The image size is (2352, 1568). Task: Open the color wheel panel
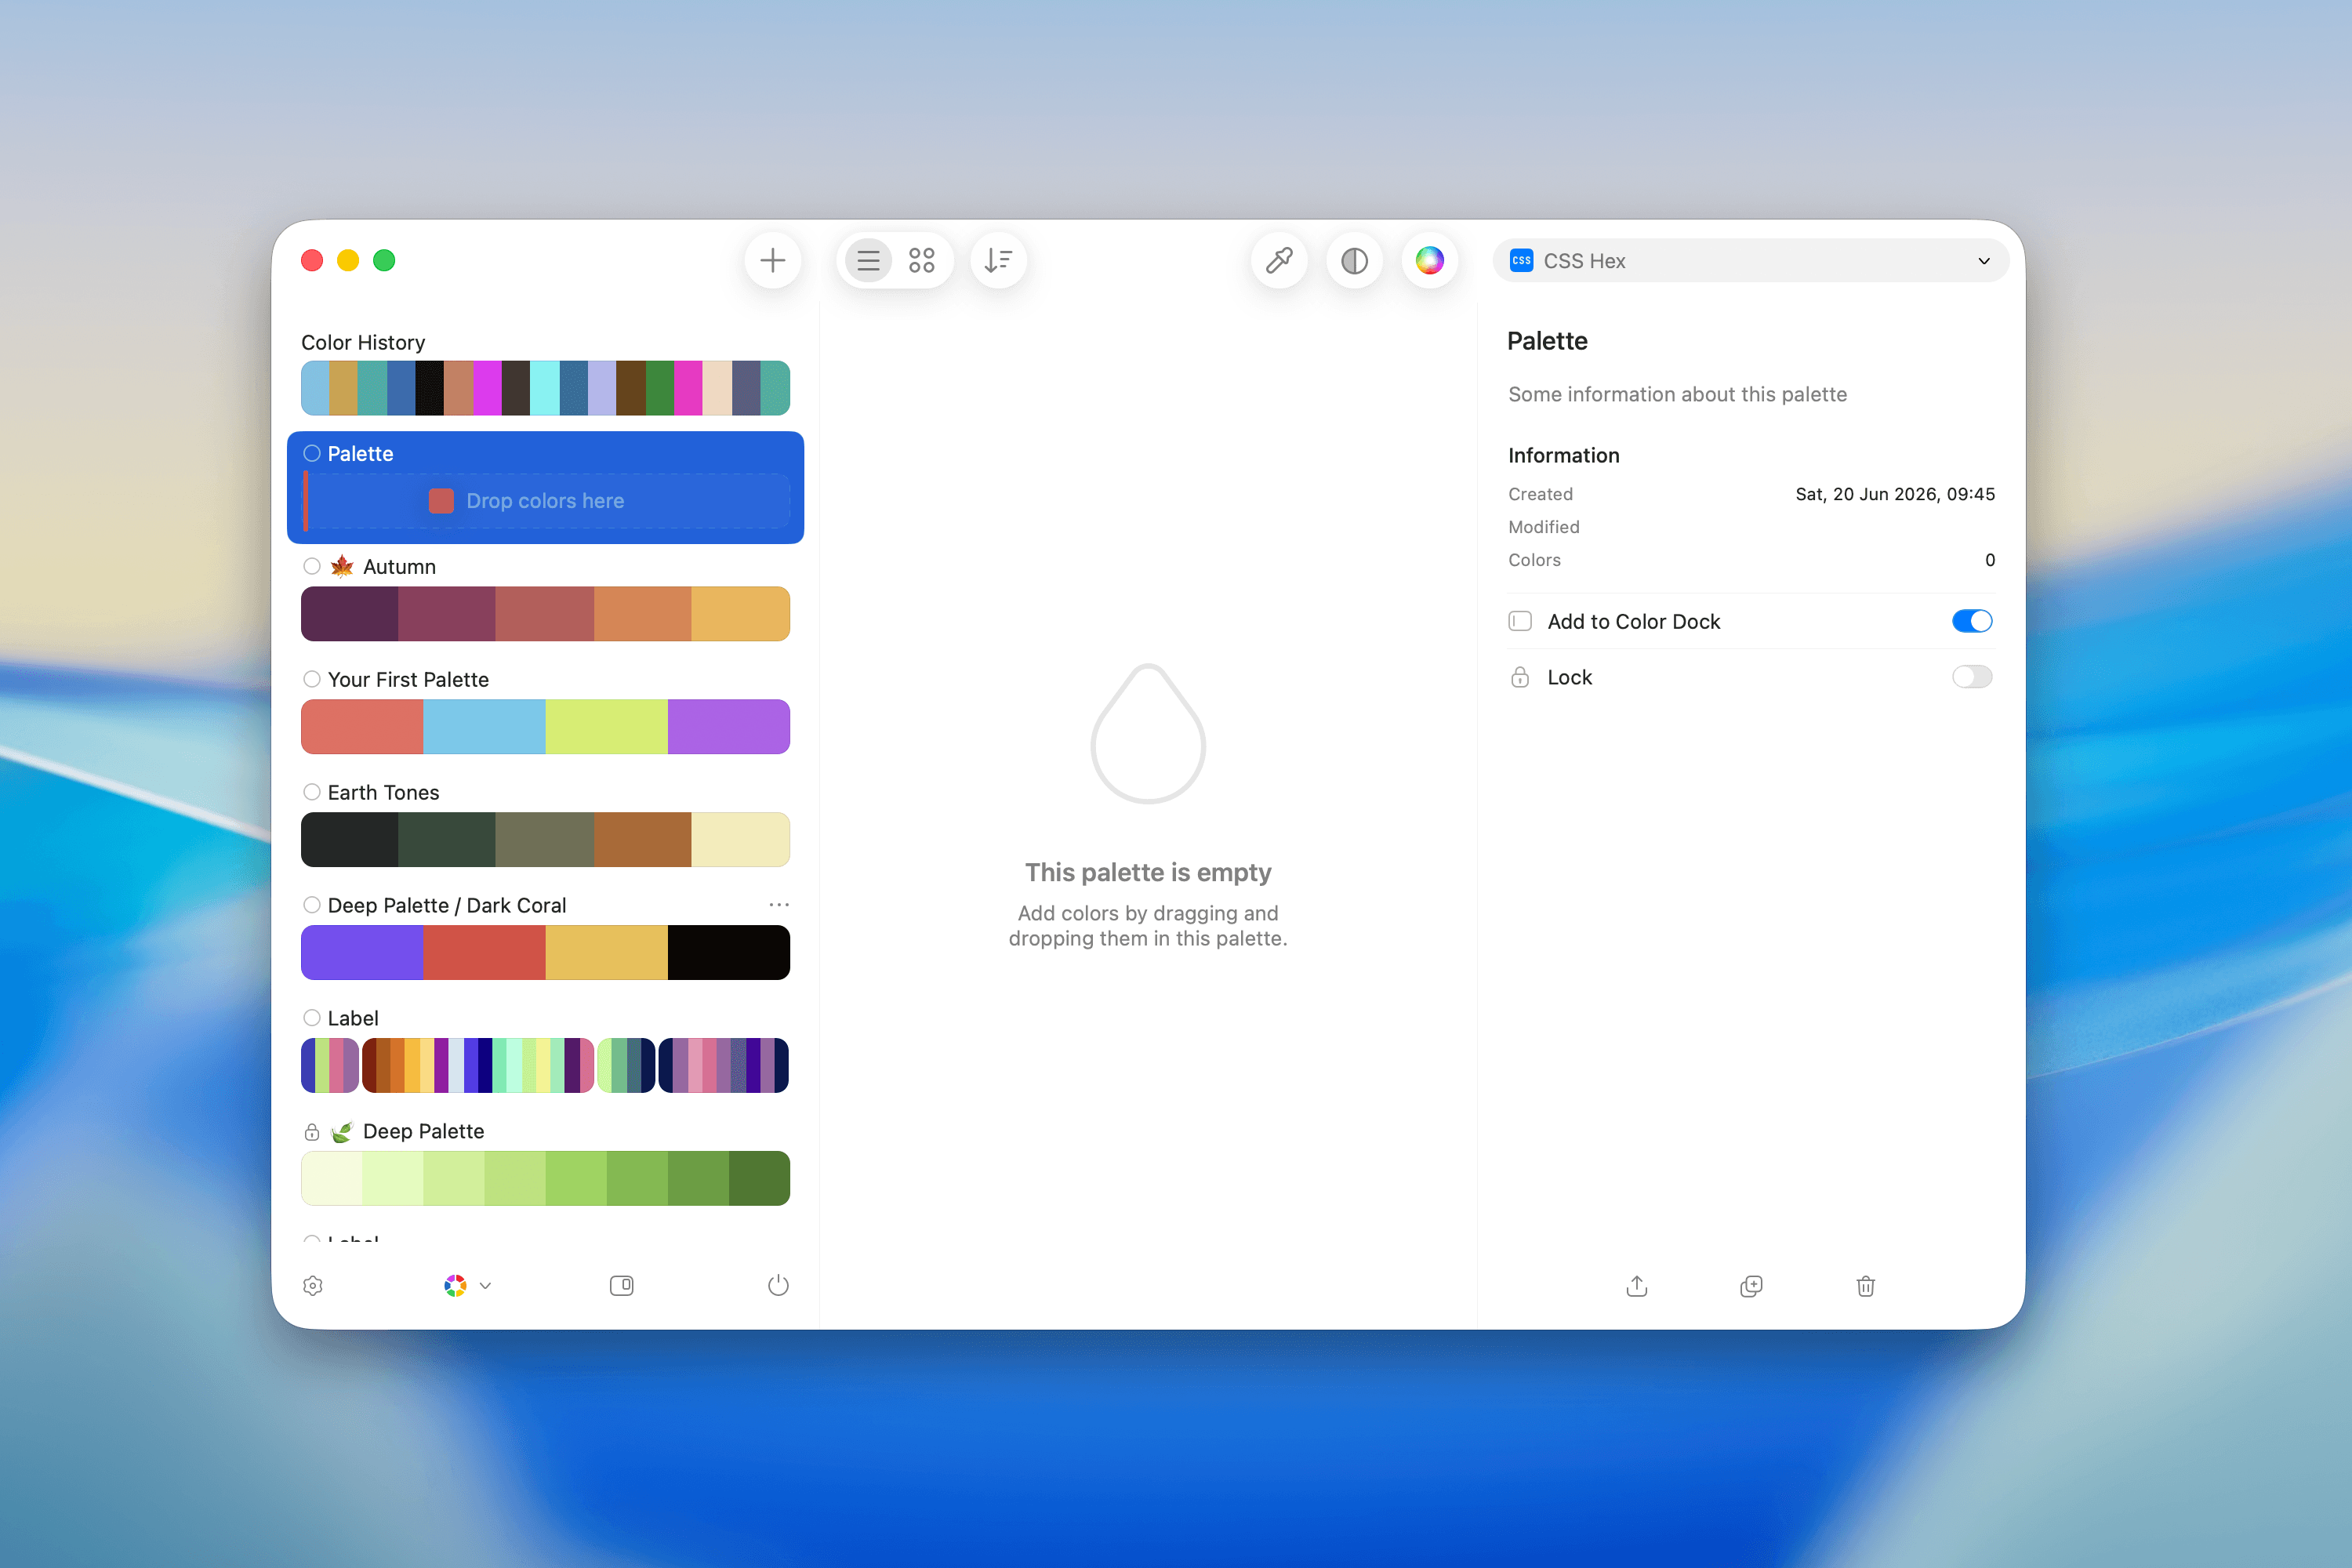(x=1429, y=261)
